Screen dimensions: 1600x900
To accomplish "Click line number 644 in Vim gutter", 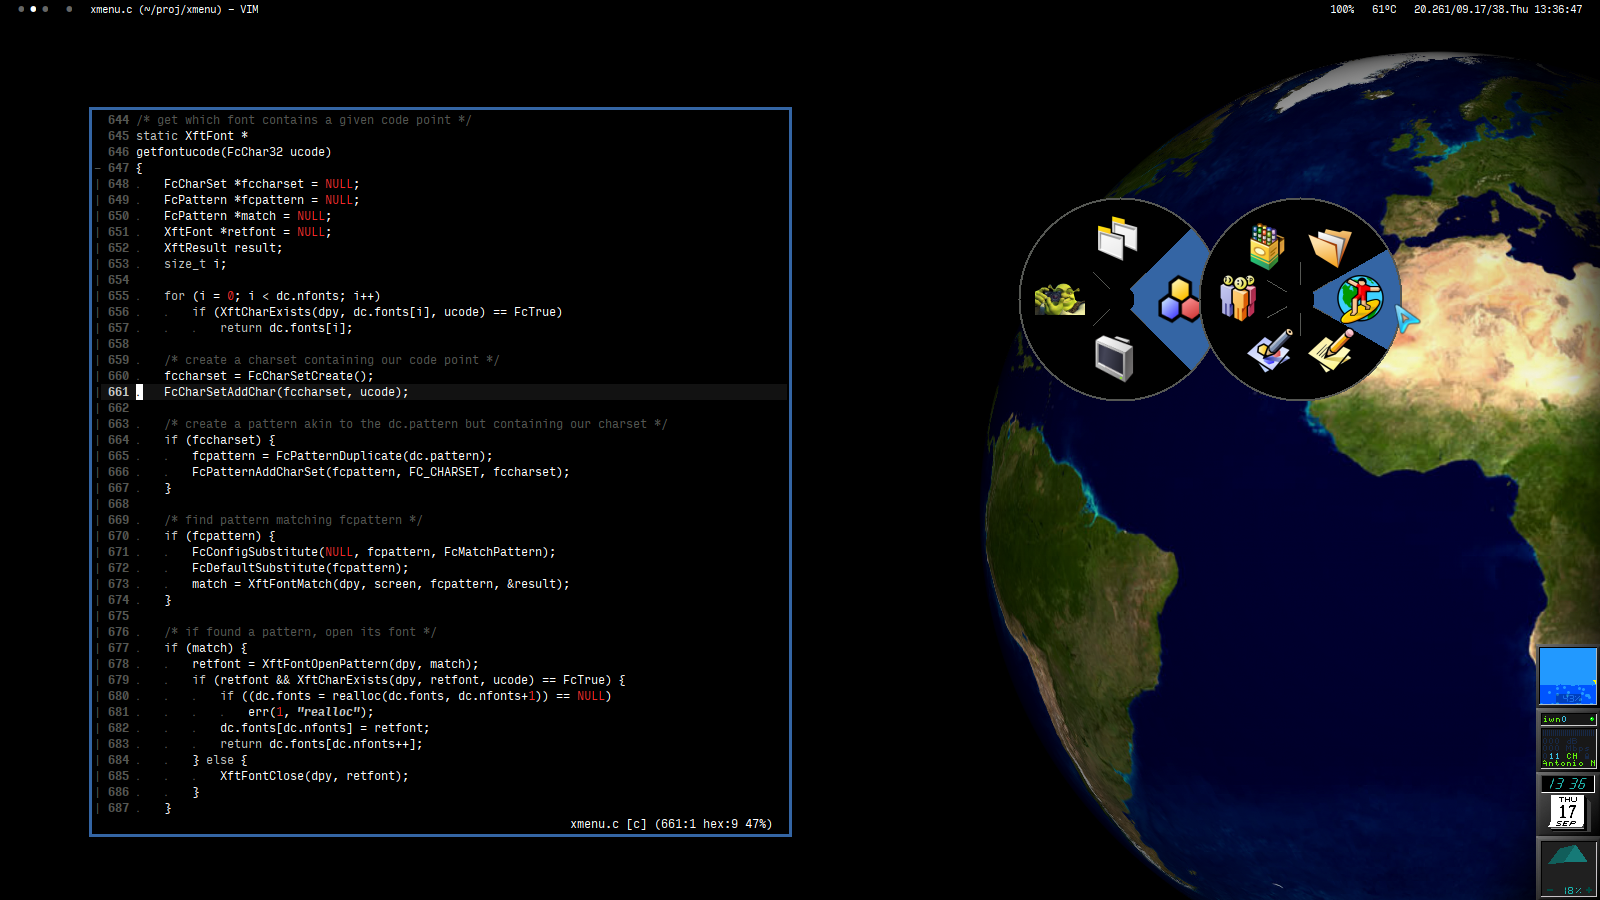I will tap(118, 120).
